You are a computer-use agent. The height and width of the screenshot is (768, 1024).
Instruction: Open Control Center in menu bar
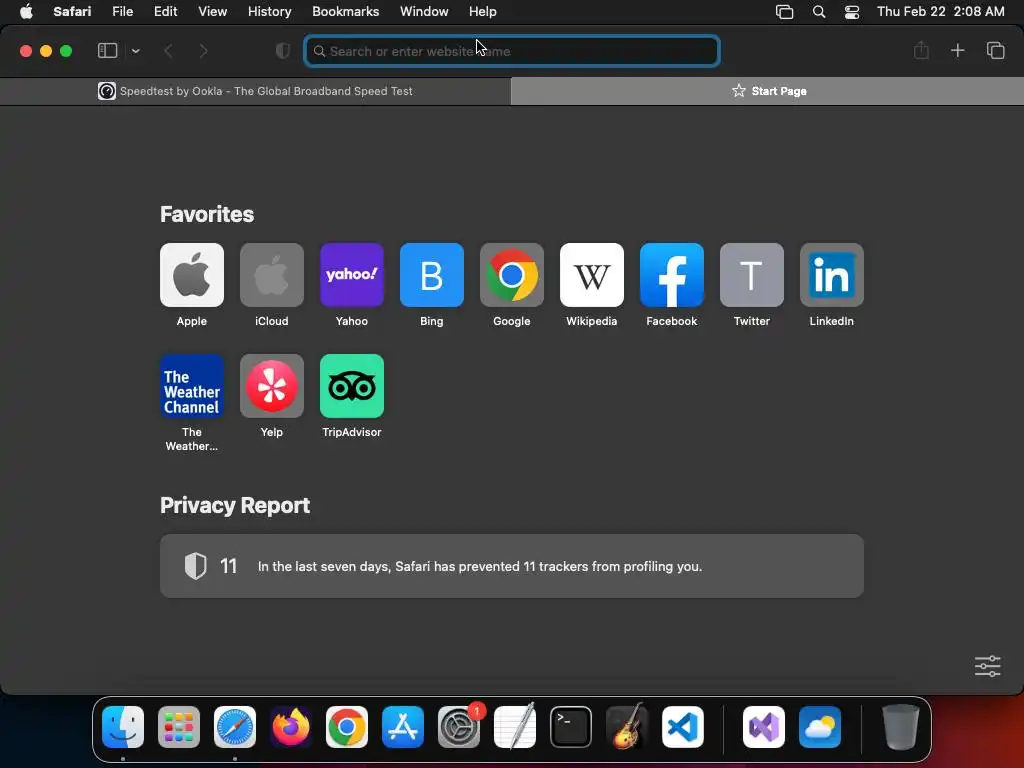pyautogui.click(x=852, y=12)
